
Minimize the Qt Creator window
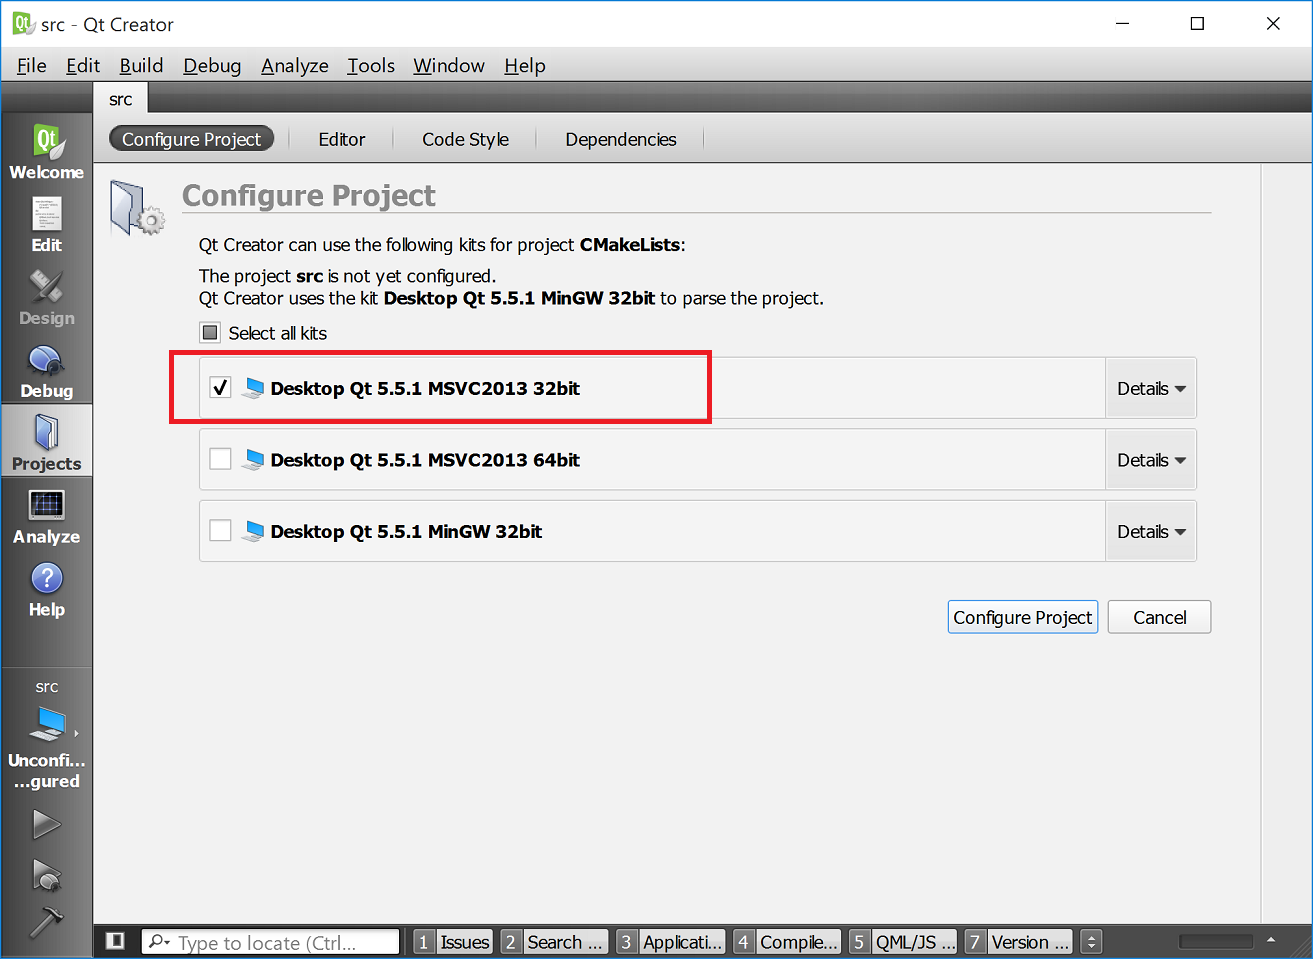point(1122,23)
